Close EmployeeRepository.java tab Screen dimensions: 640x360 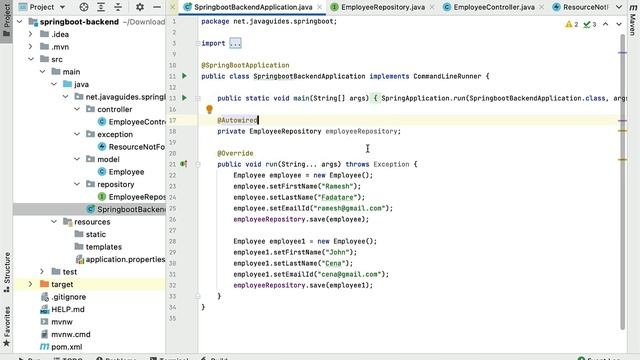click(x=432, y=7)
